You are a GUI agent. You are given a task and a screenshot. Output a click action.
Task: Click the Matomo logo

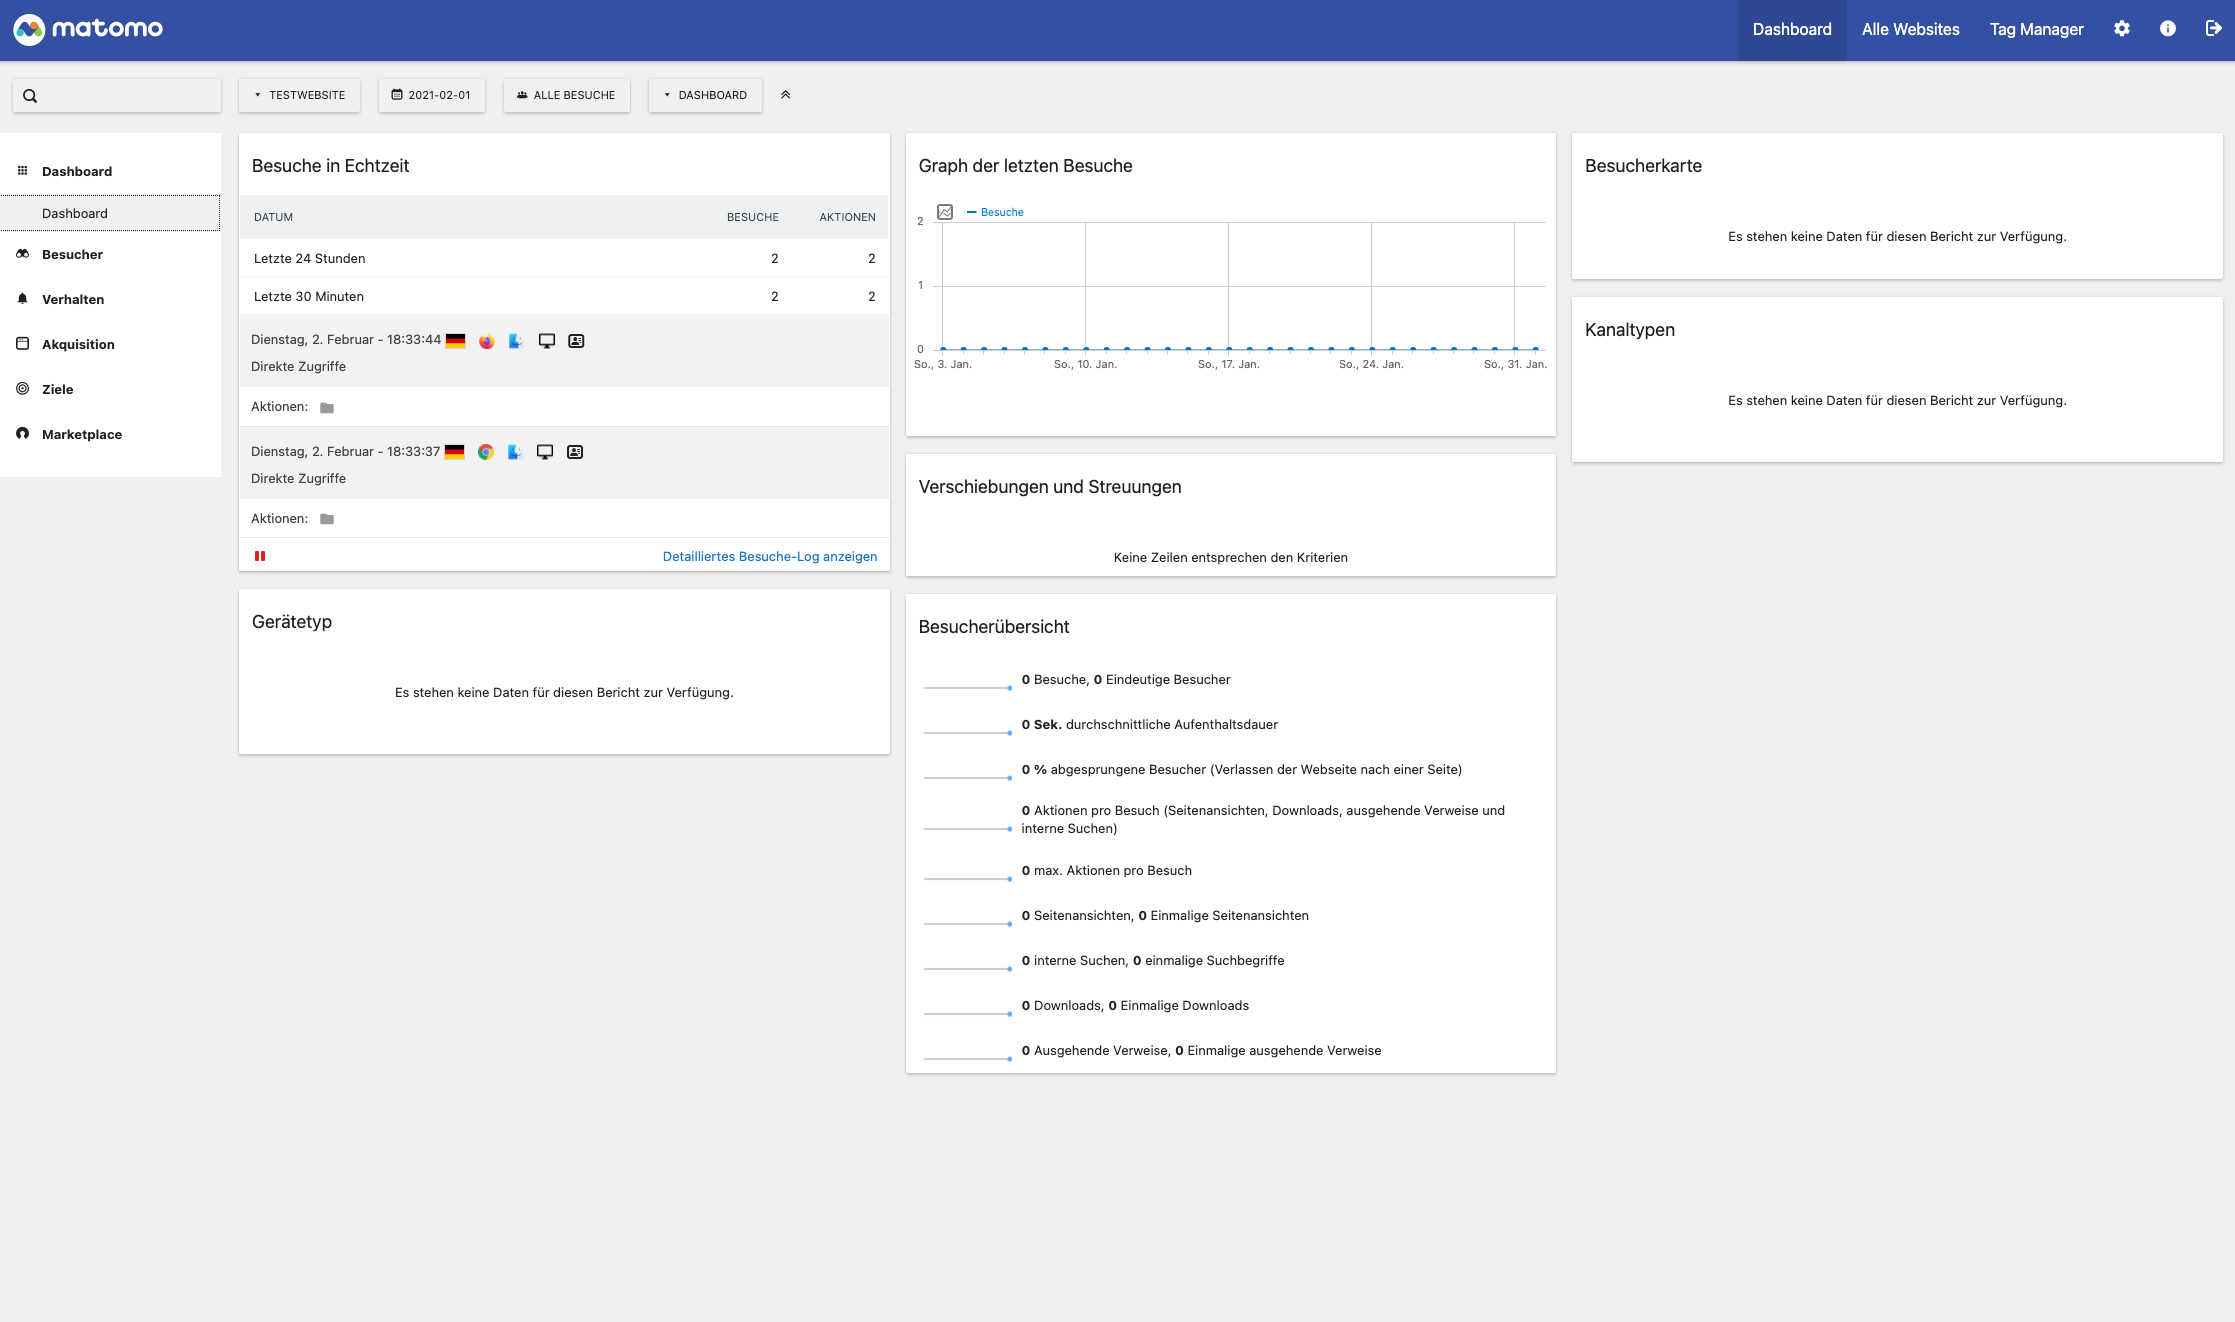(x=88, y=29)
